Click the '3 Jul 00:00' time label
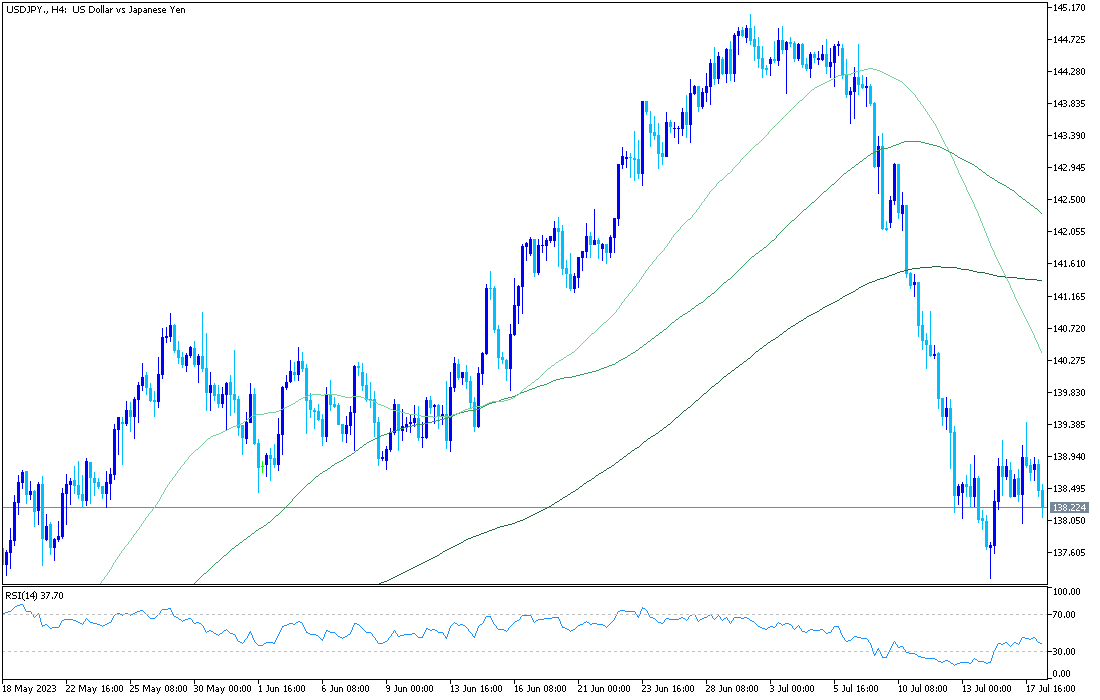The width and height of the screenshot is (1100, 700). [x=792, y=689]
